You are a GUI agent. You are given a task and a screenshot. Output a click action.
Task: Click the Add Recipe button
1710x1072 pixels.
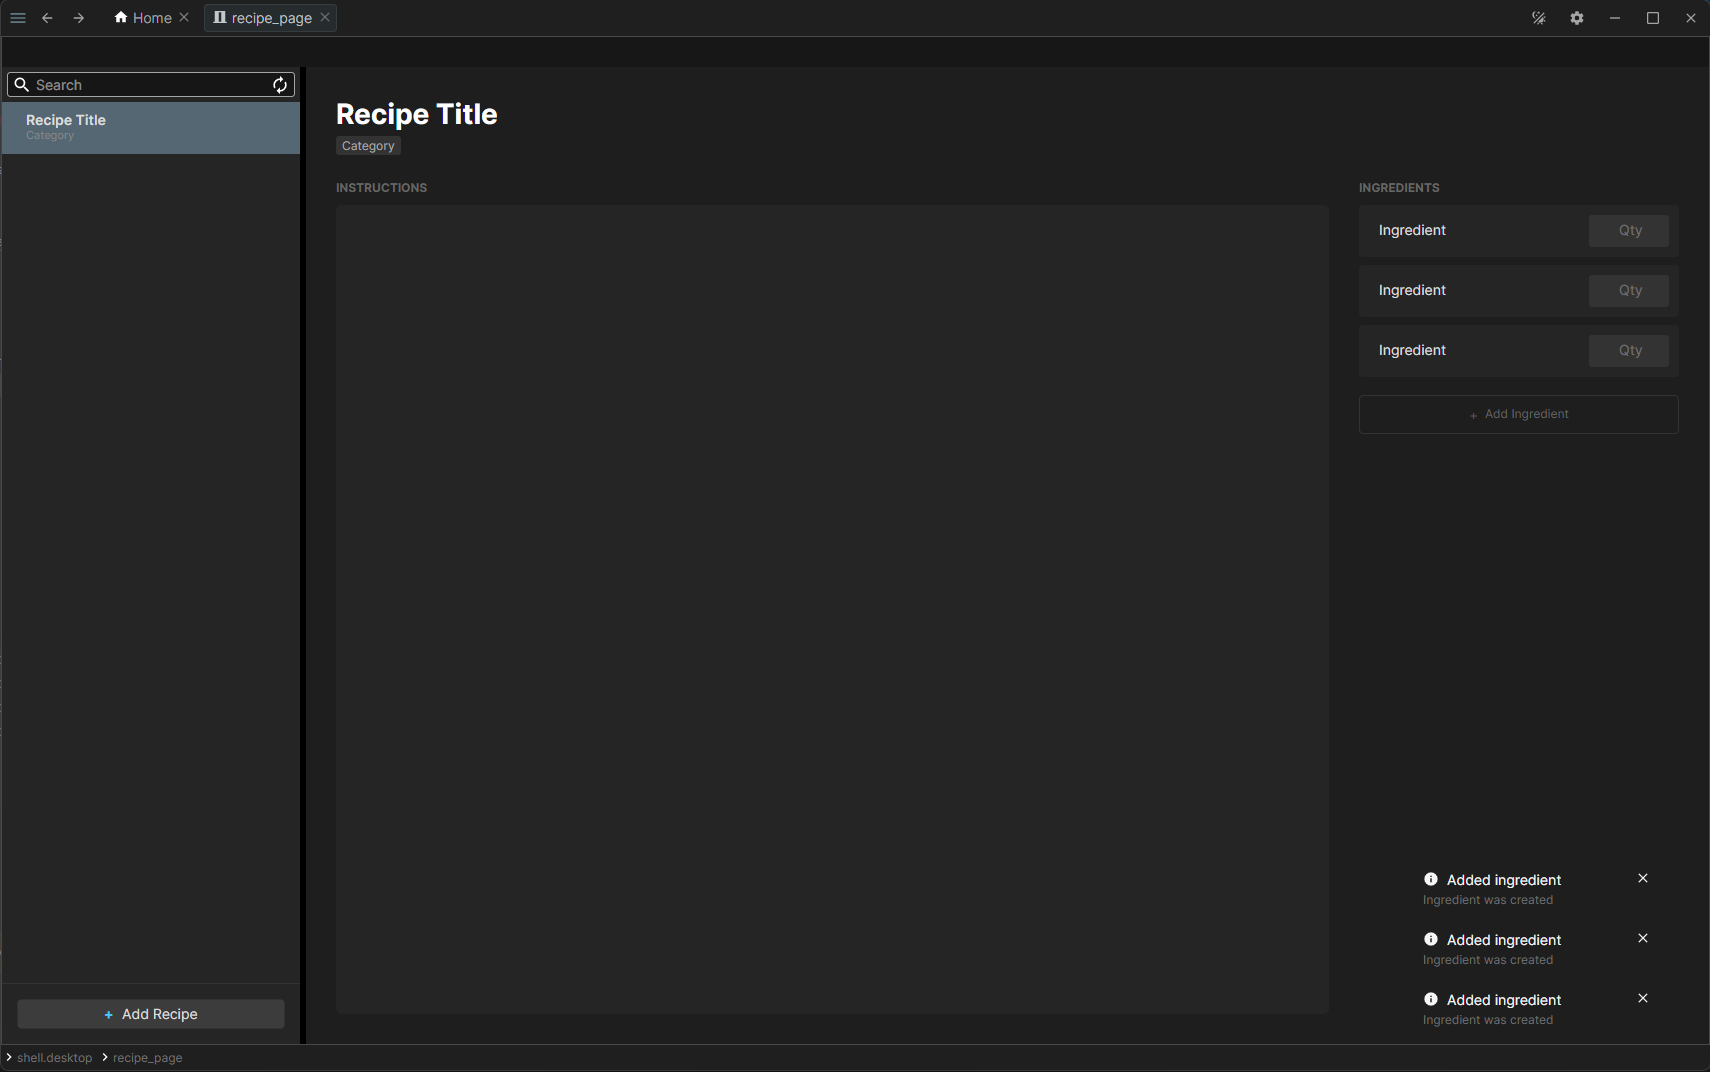(151, 1014)
